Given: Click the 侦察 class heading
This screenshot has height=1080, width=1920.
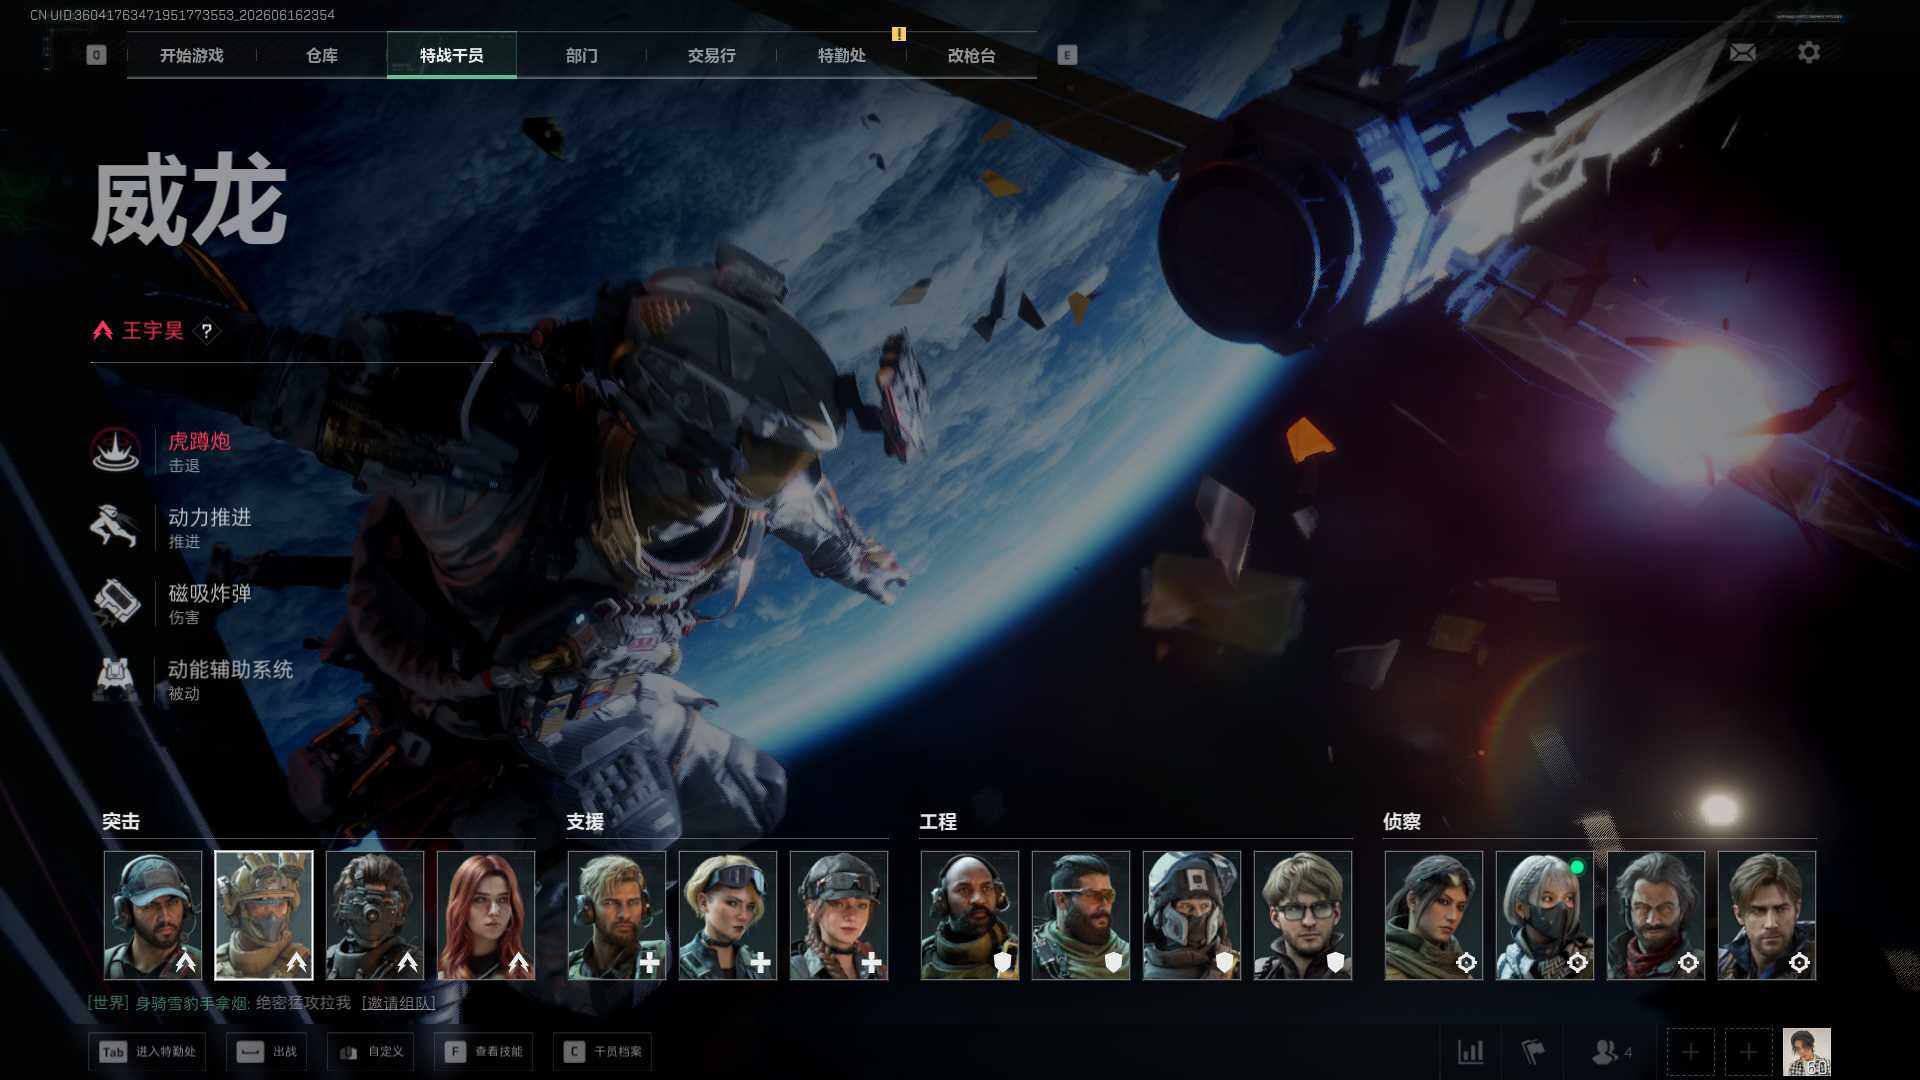Looking at the screenshot, I should pos(1402,822).
